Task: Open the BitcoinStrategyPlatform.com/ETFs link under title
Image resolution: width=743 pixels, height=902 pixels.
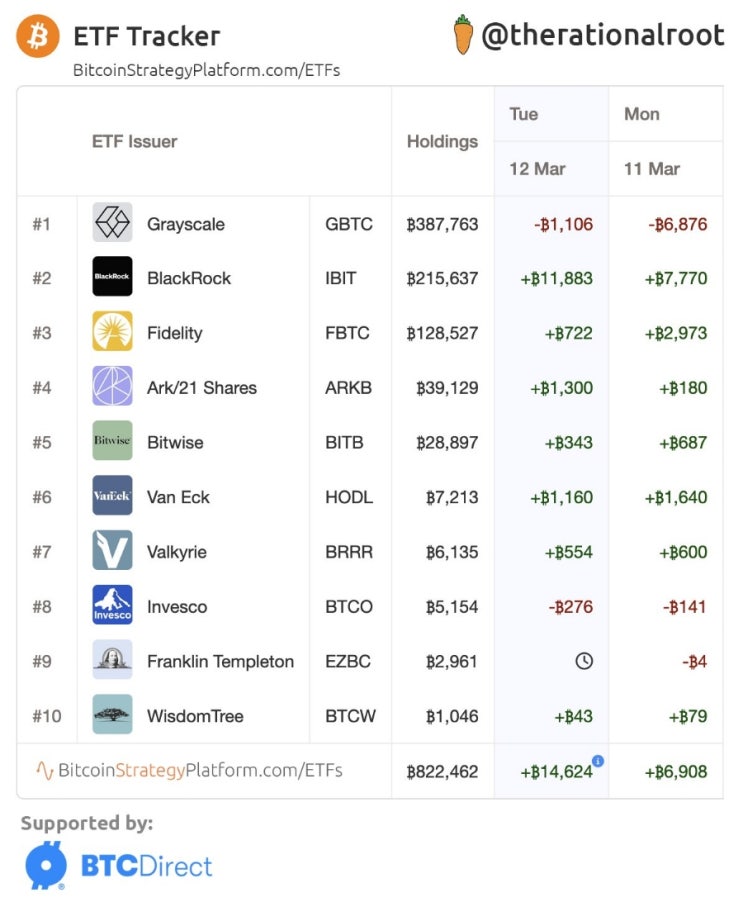Action: tap(207, 70)
